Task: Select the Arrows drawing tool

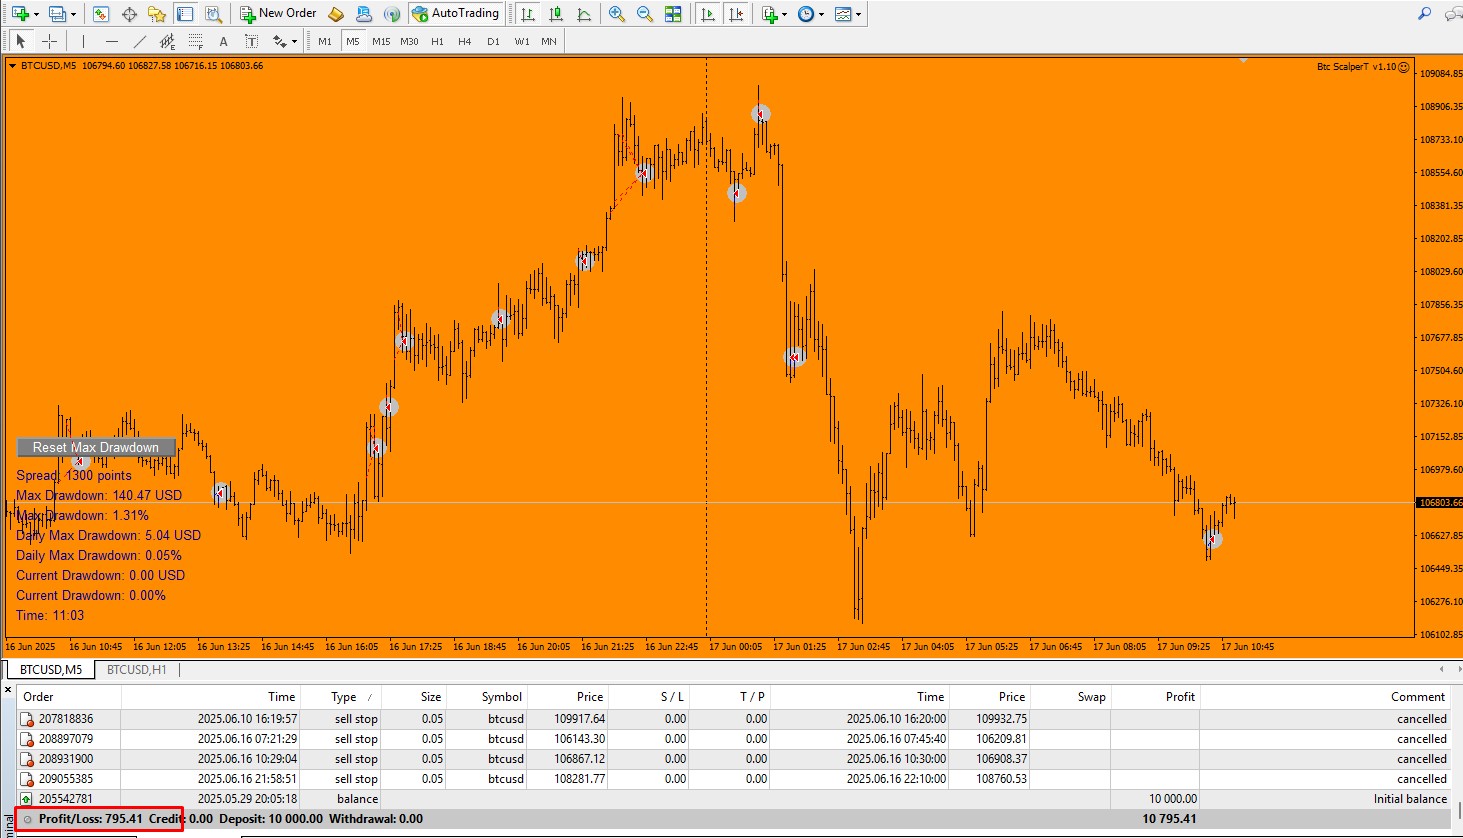Action: pos(279,41)
